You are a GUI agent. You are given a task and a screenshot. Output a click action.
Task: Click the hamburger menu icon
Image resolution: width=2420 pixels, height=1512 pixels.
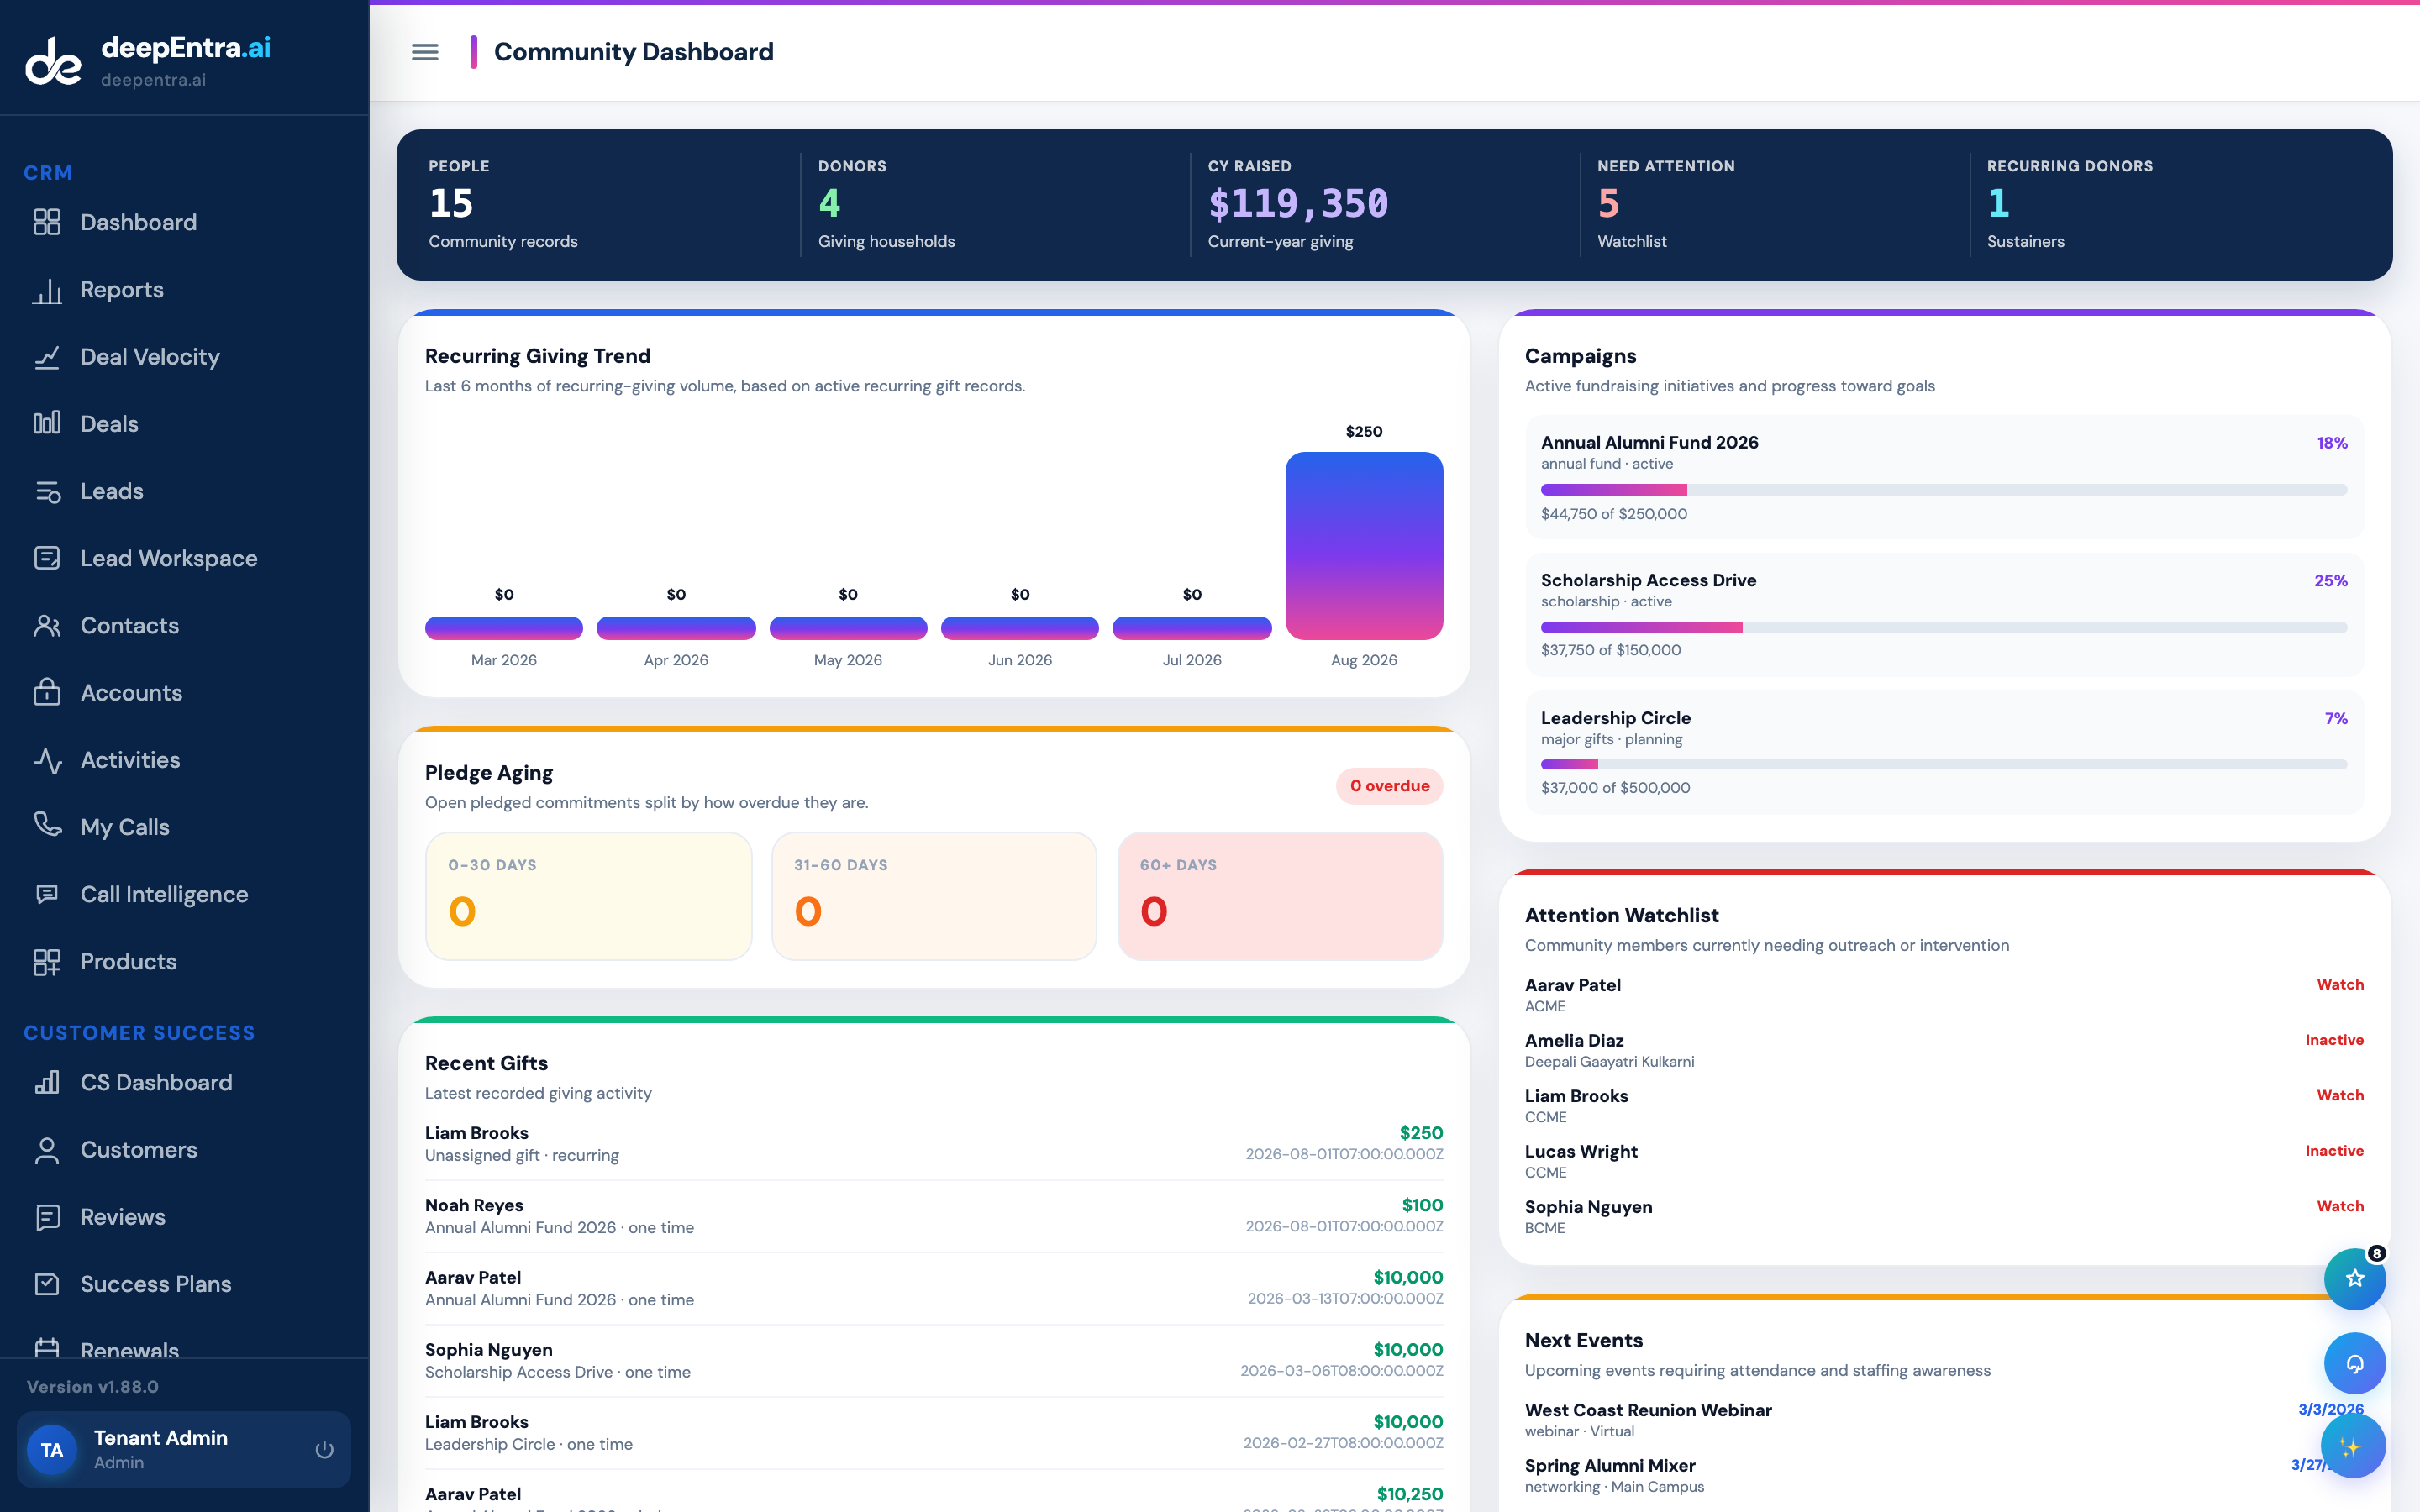coord(425,52)
